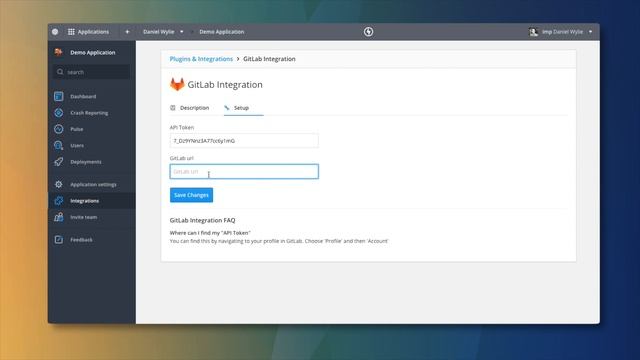
Task: Click the GitLab Integration FAQ heading
Action: (202, 220)
